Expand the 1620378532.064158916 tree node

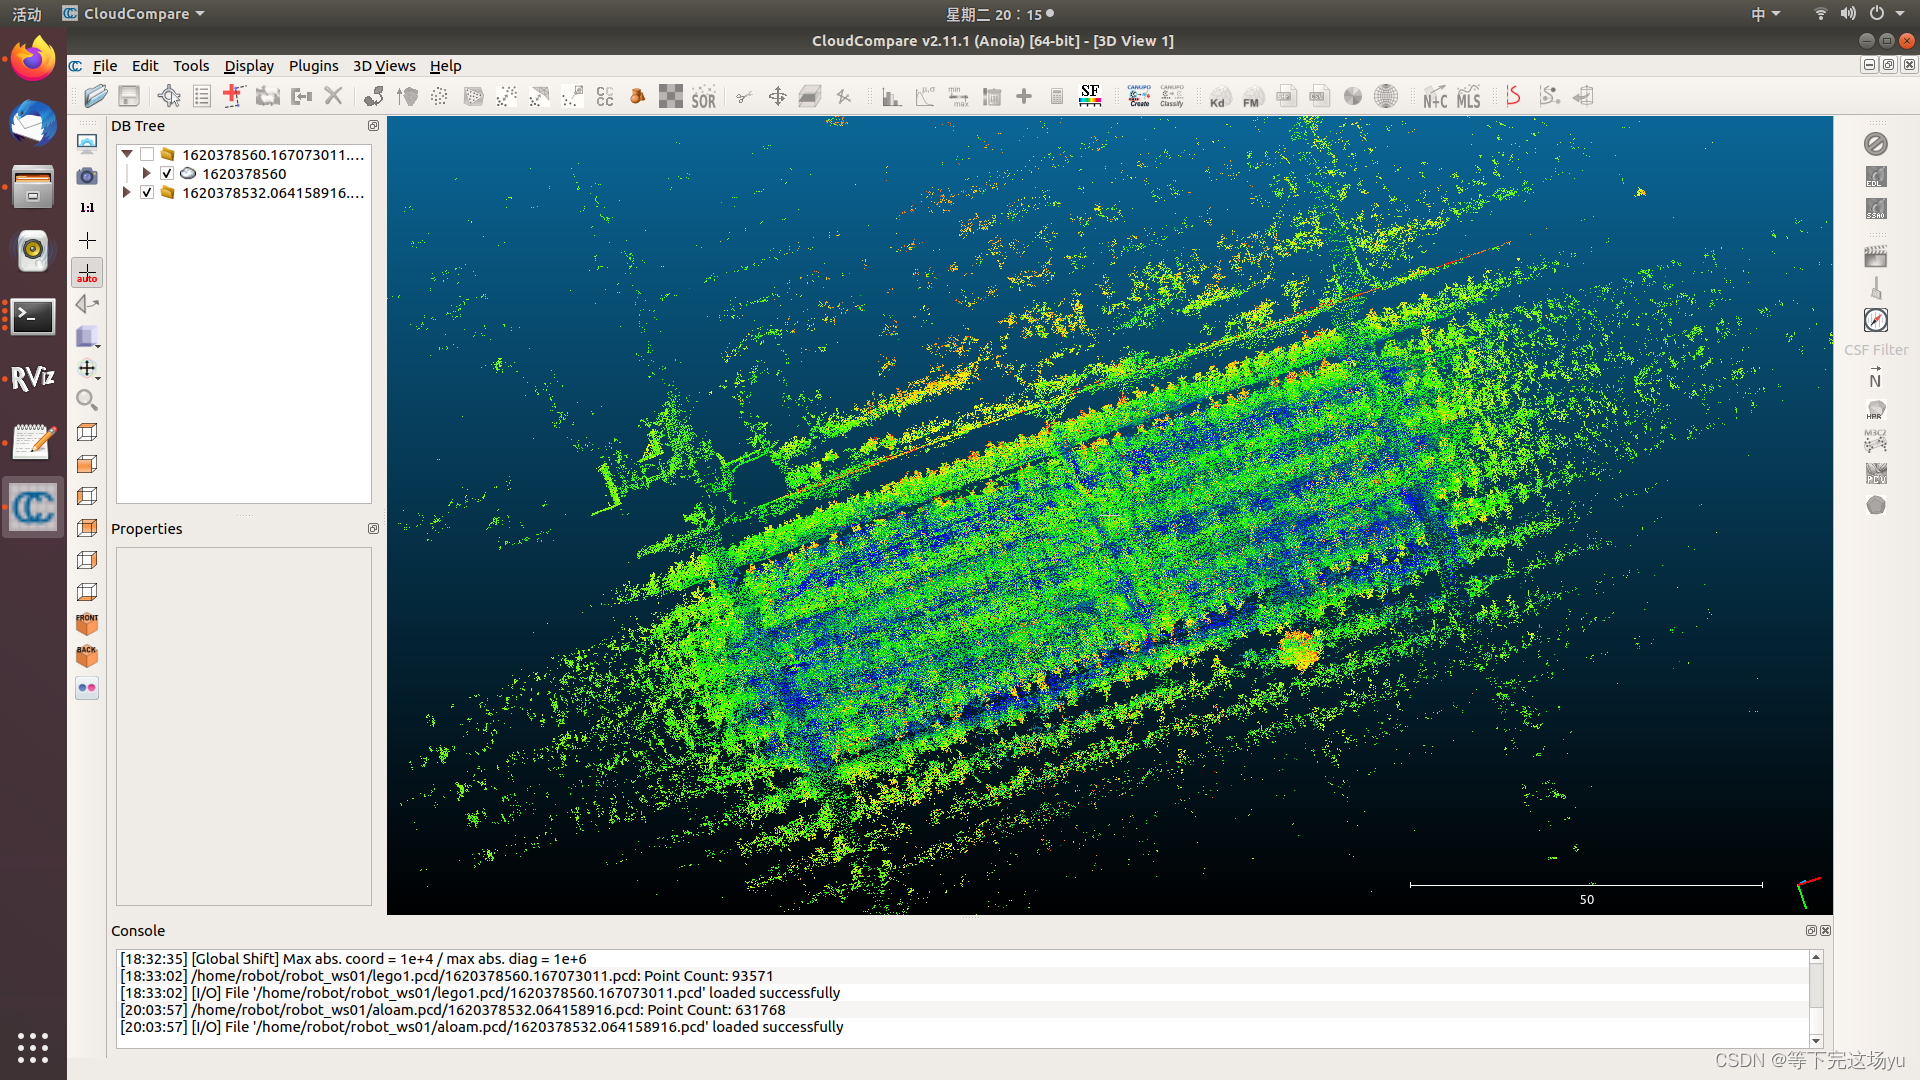coord(127,193)
